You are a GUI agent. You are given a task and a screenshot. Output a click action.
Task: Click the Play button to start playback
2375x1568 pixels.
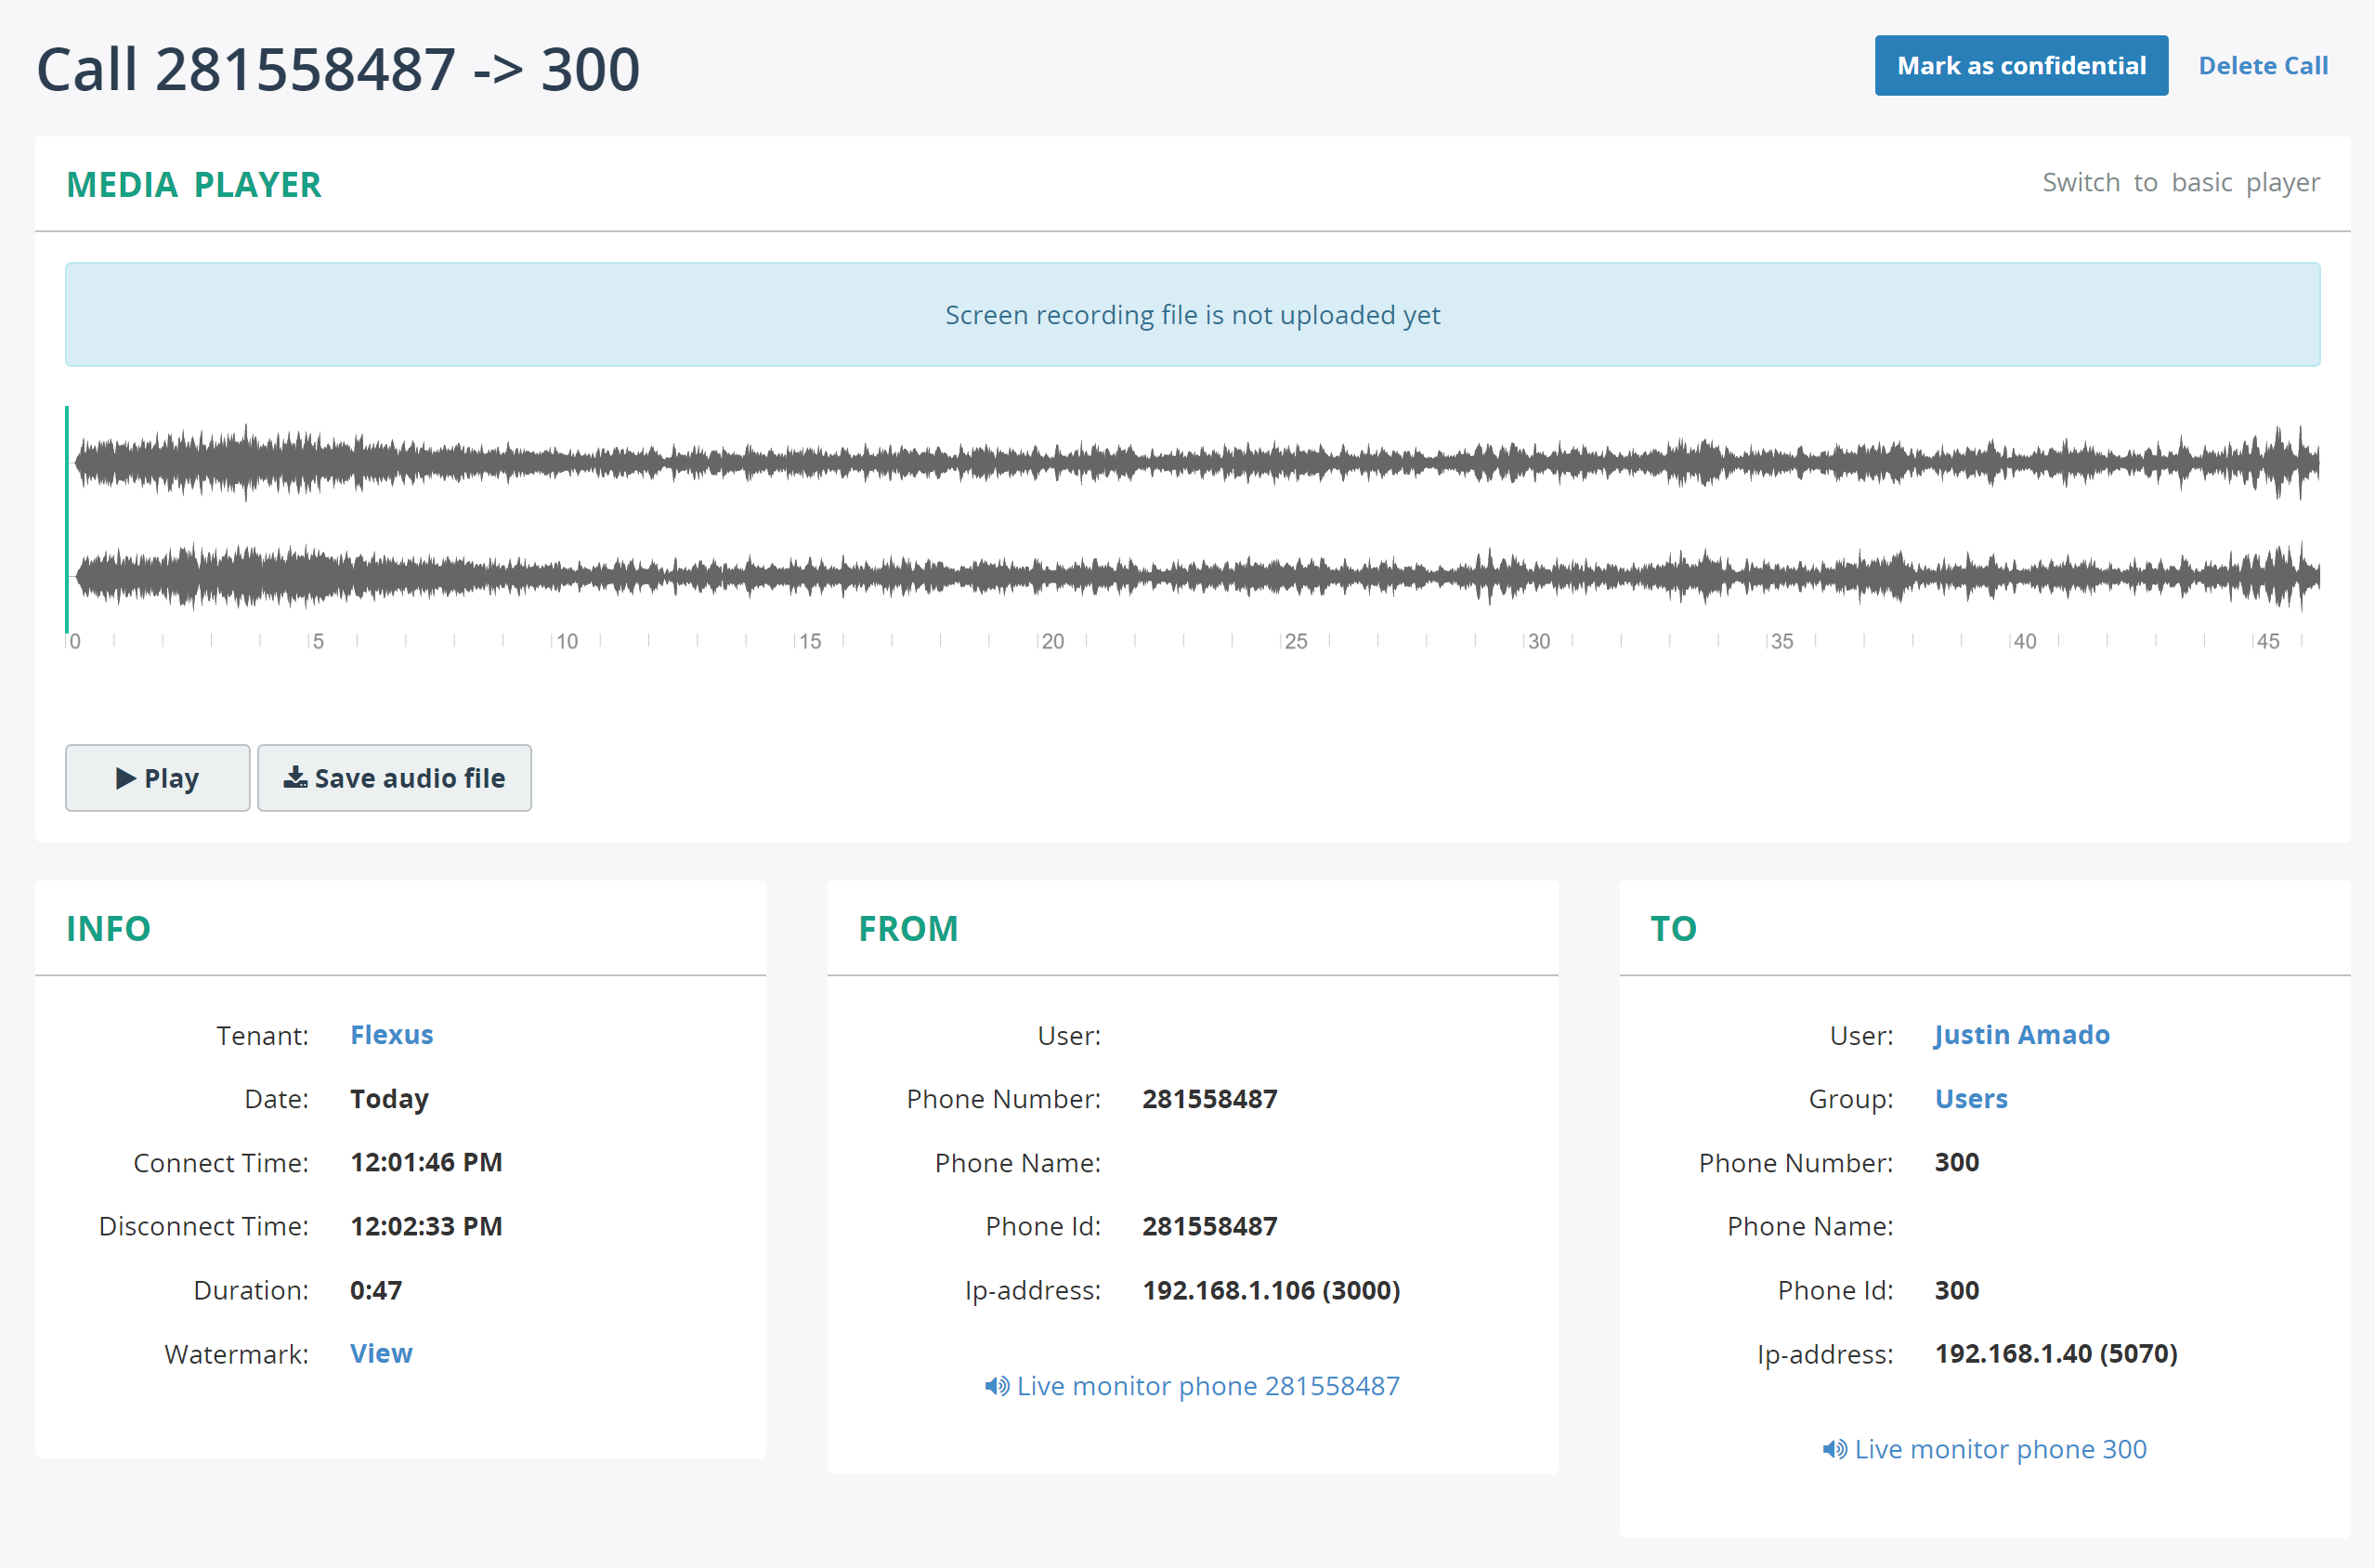pyautogui.click(x=156, y=777)
